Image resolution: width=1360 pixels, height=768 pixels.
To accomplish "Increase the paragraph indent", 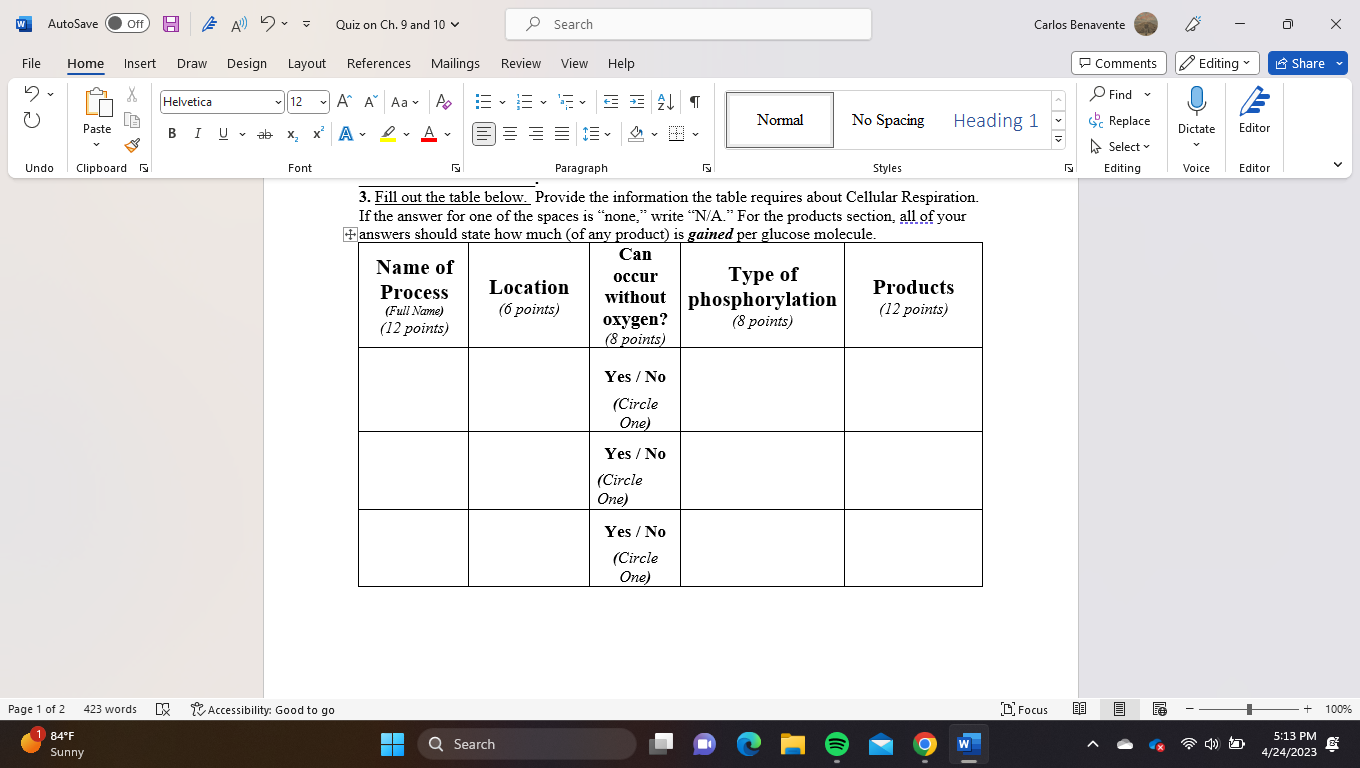I will (637, 102).
